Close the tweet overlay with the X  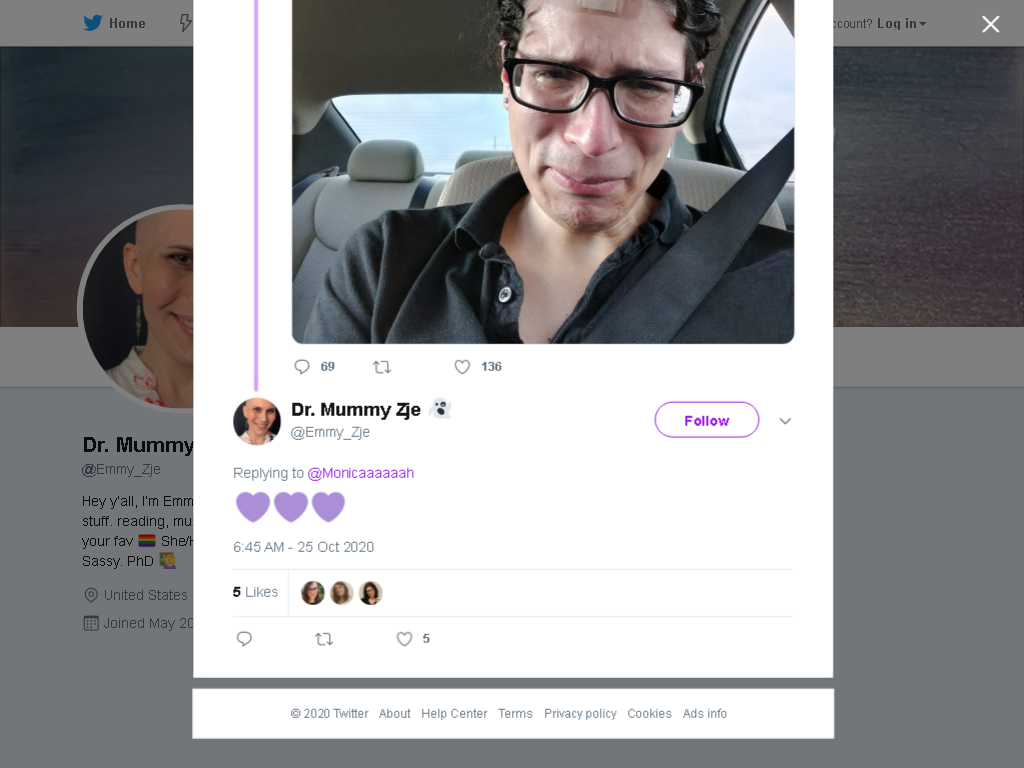click(991, 24)
